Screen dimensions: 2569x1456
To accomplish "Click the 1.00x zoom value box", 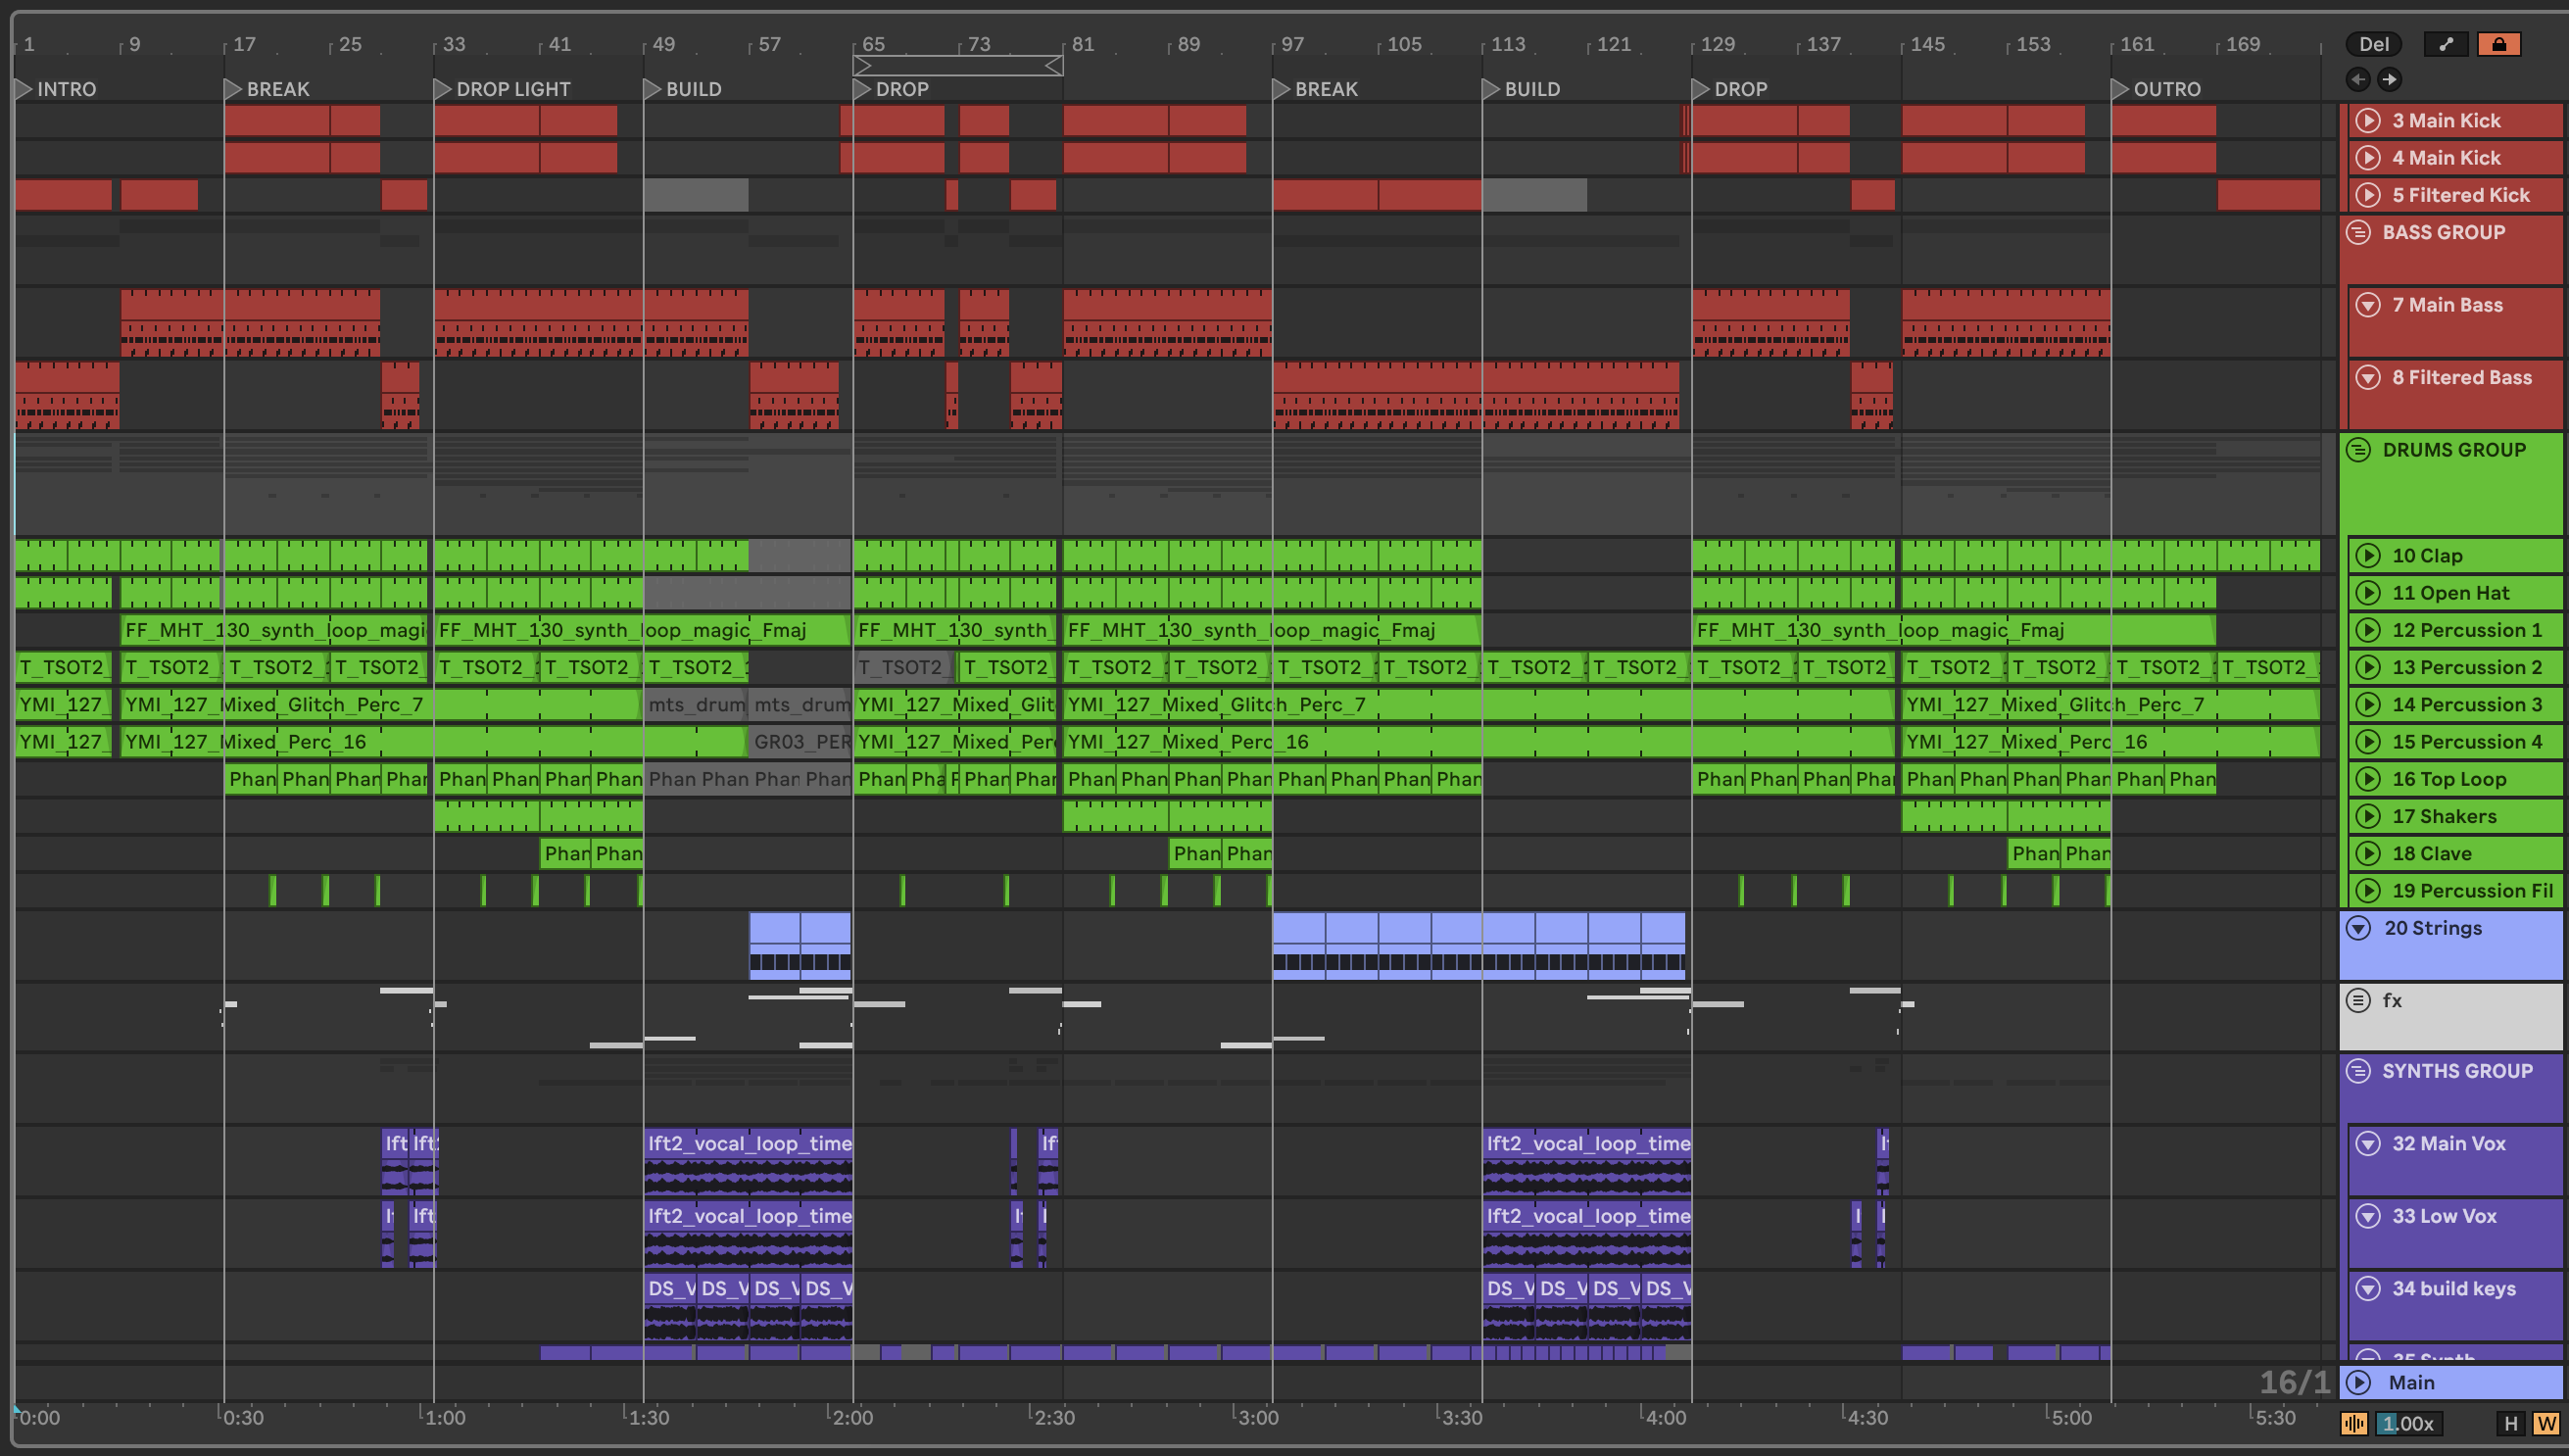I will point(2409,1423).
